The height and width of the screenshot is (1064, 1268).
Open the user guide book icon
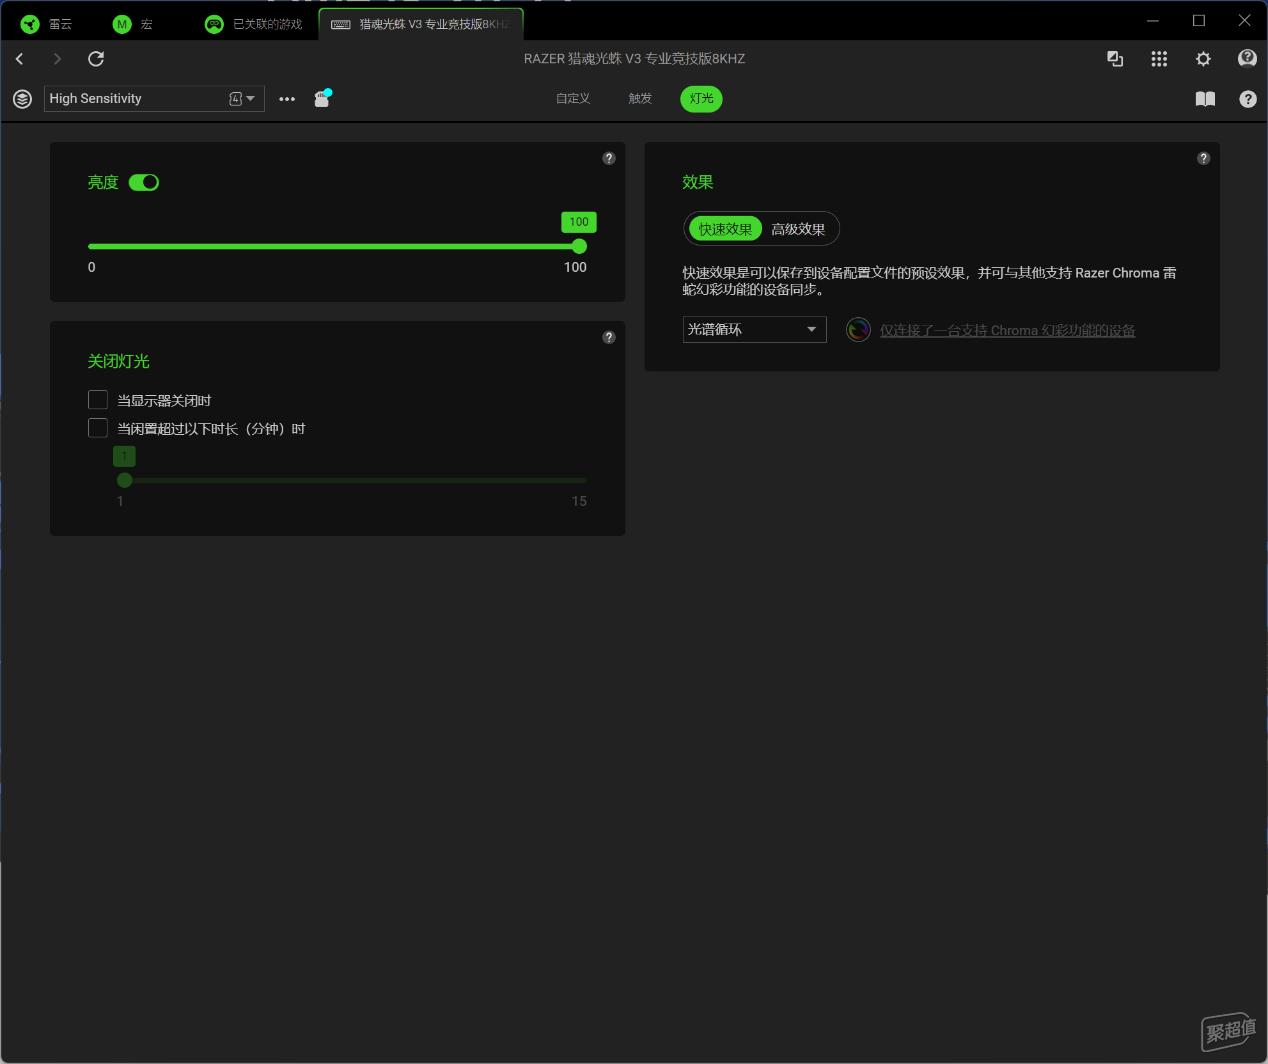pyautogui.click(x=1205, y=99)
